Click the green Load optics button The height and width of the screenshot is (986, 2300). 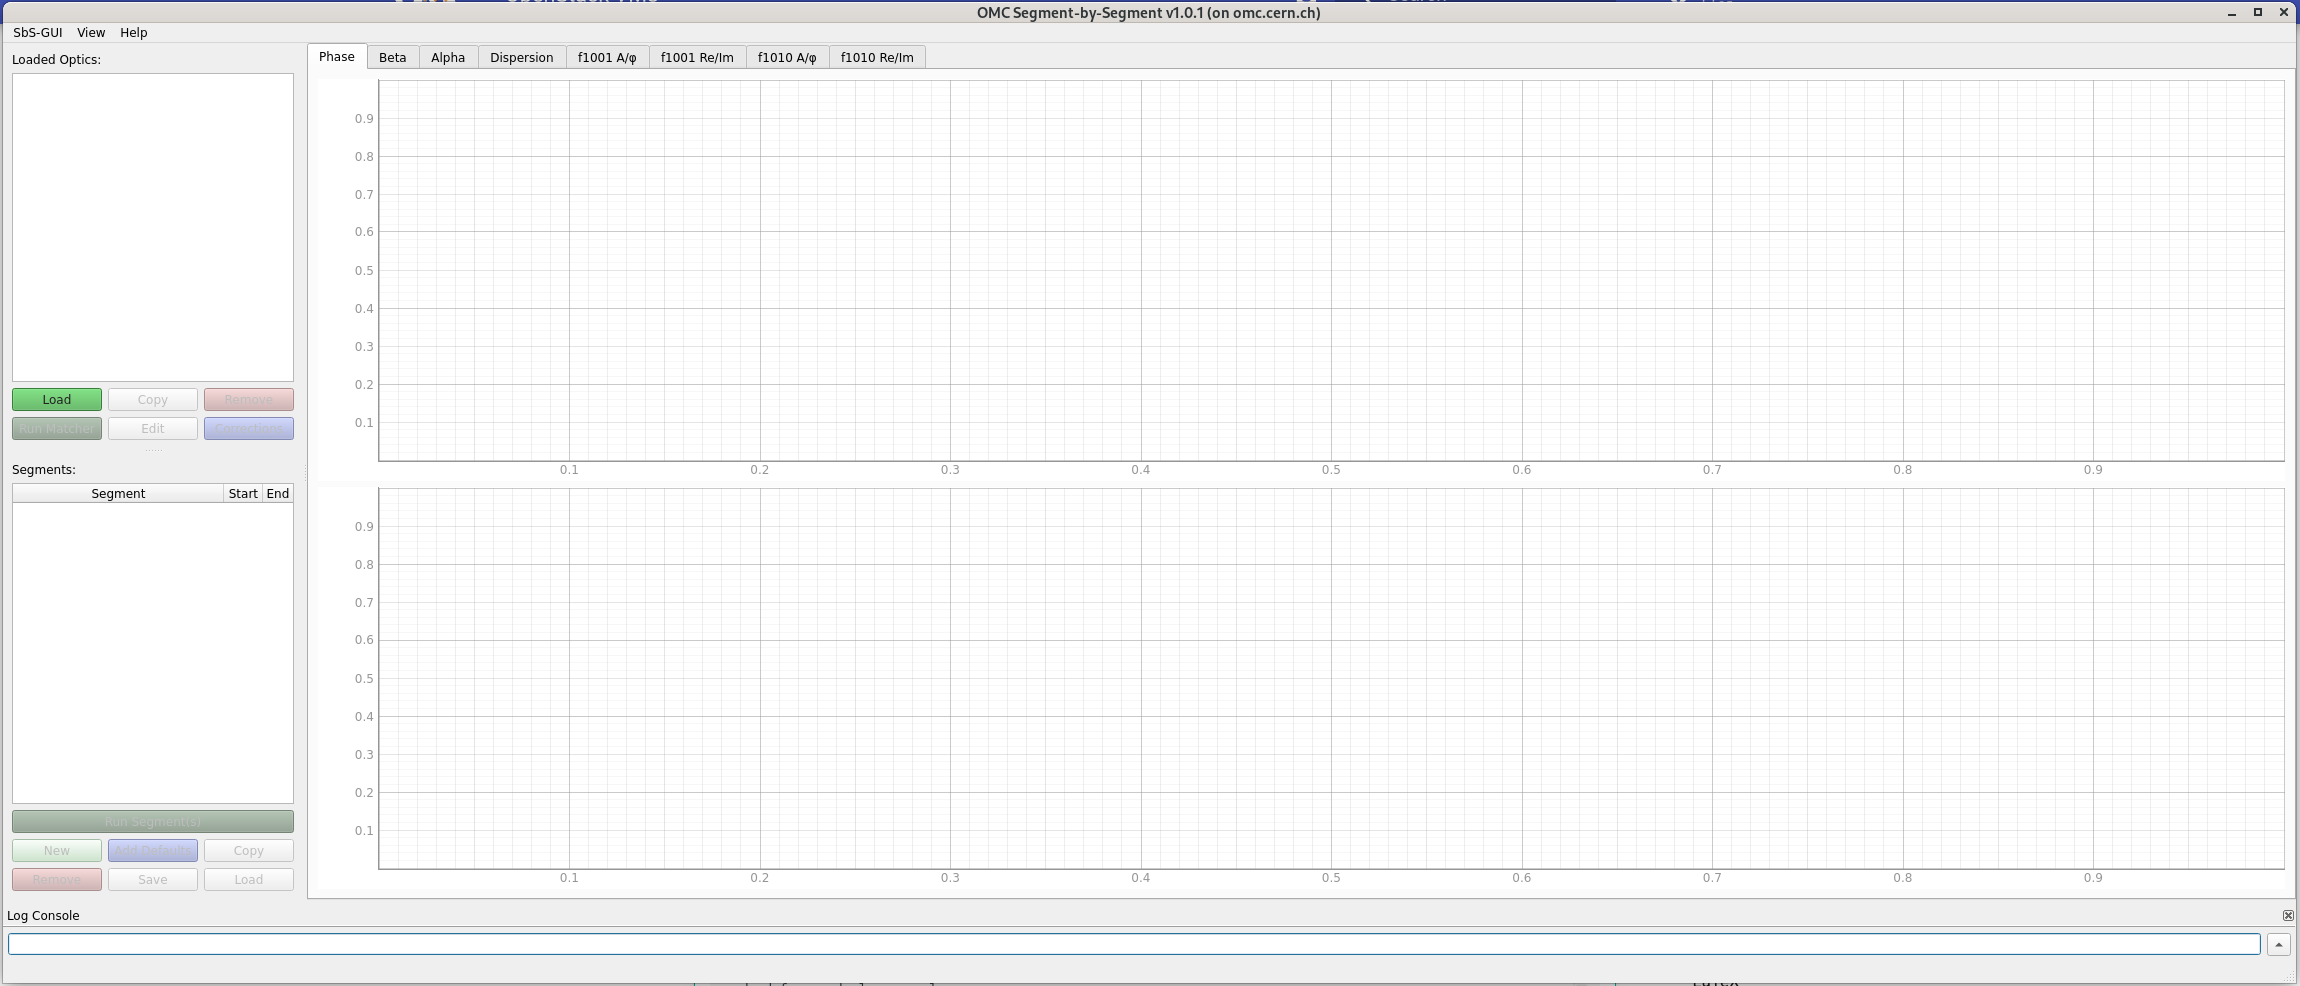pos(57,399)
